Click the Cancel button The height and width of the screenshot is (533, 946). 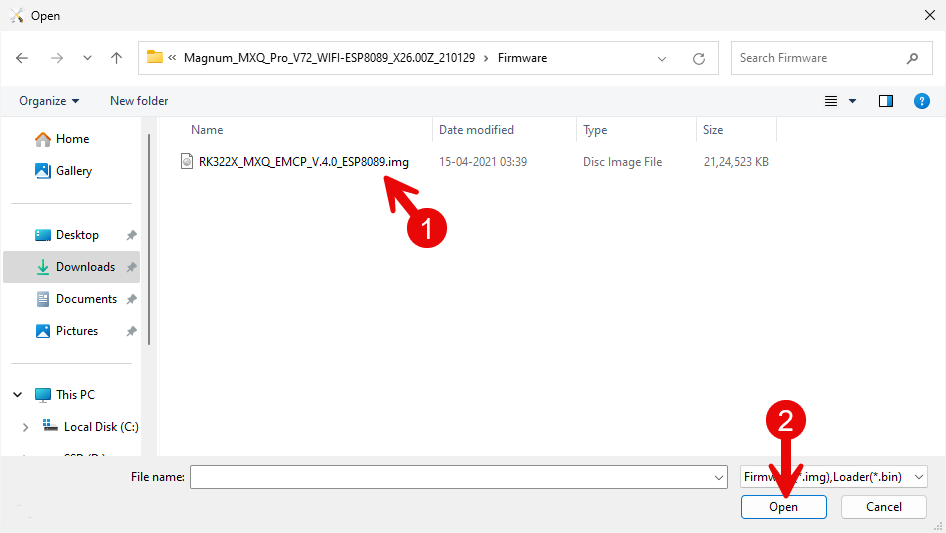click(x=884, y=507)
